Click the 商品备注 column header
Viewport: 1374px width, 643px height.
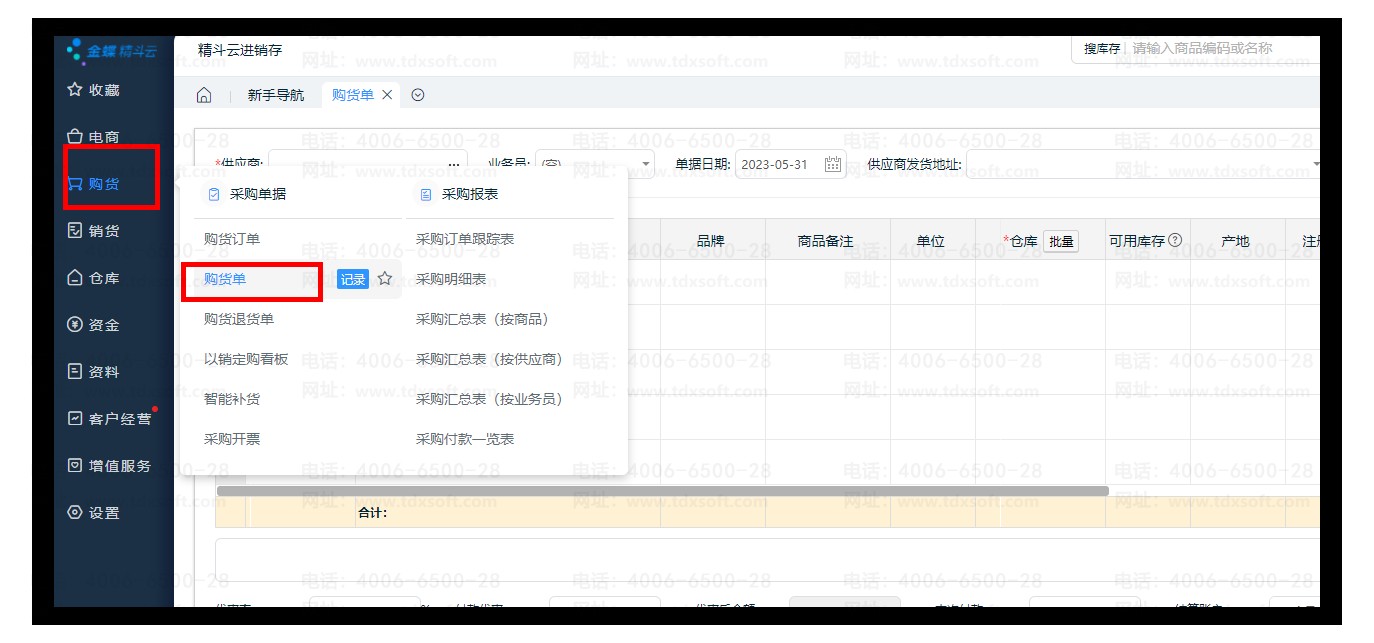[x=825, y=241]
